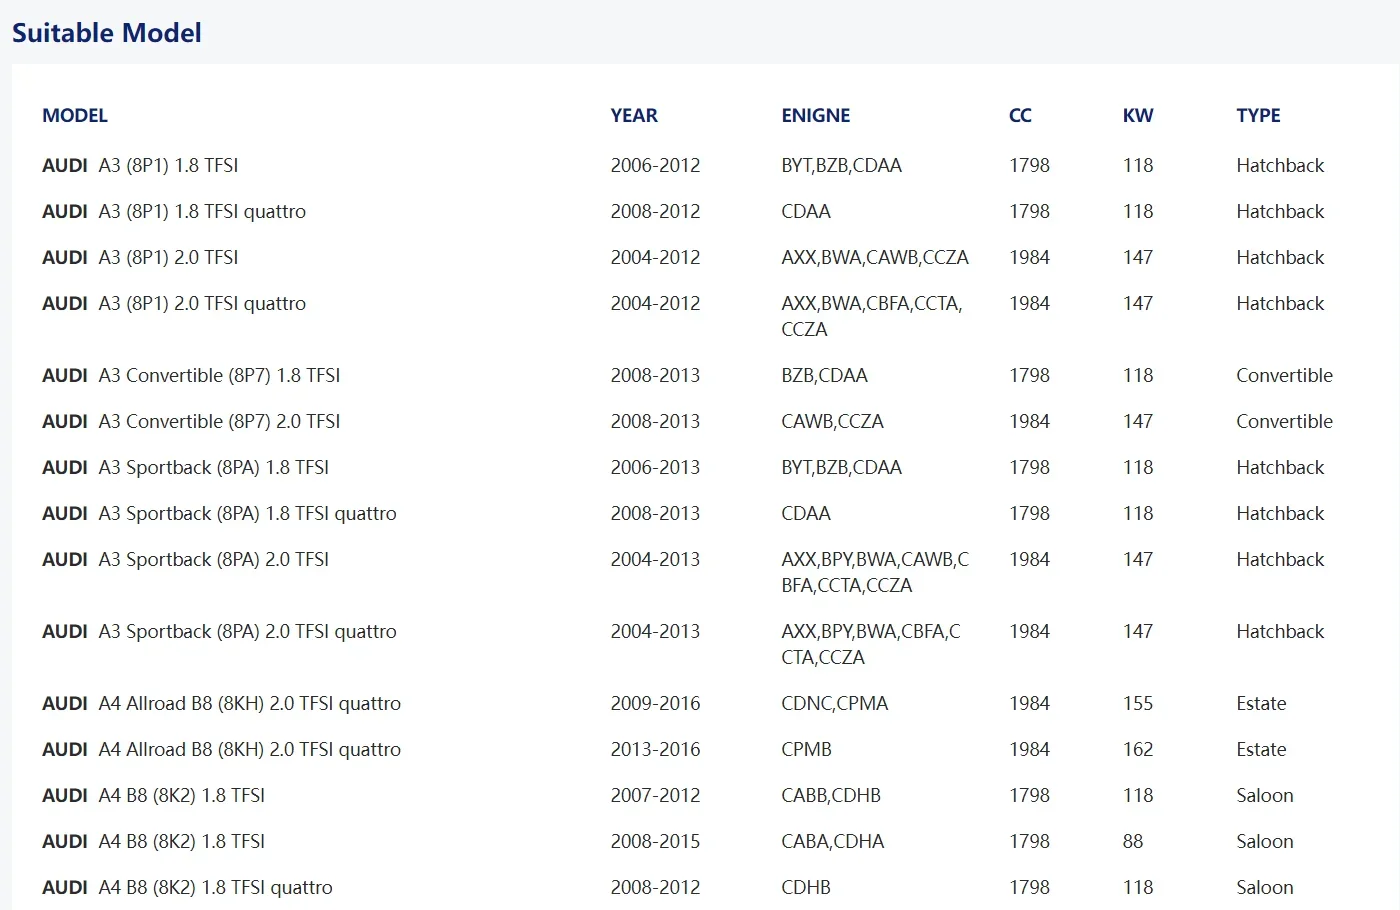Click the CC column header
The image size is (1400, 910).
coord(1020,115)
